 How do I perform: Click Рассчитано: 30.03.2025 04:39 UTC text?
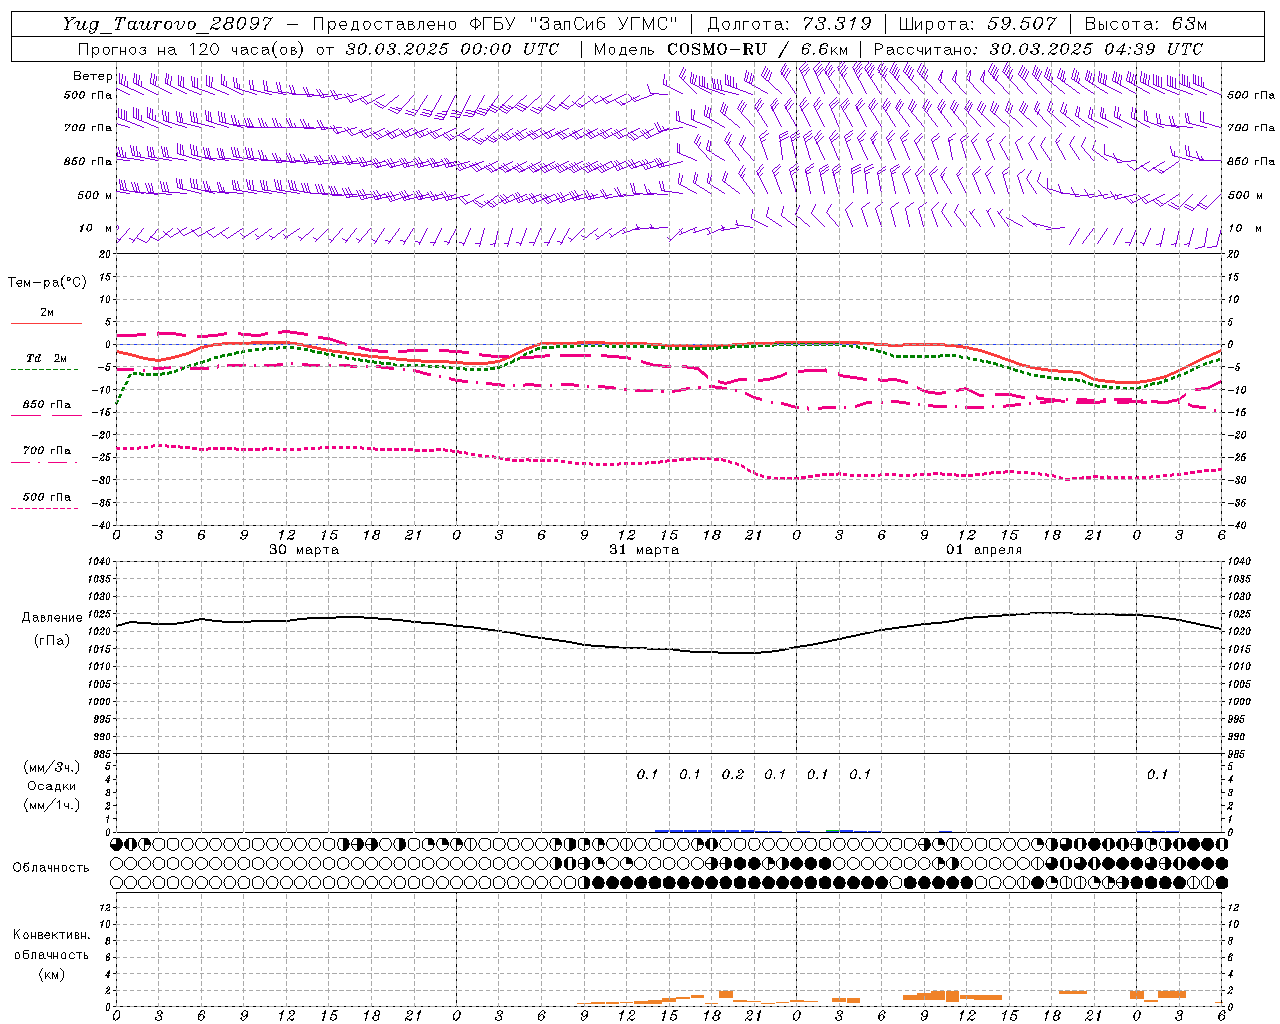click(1038, 49)
